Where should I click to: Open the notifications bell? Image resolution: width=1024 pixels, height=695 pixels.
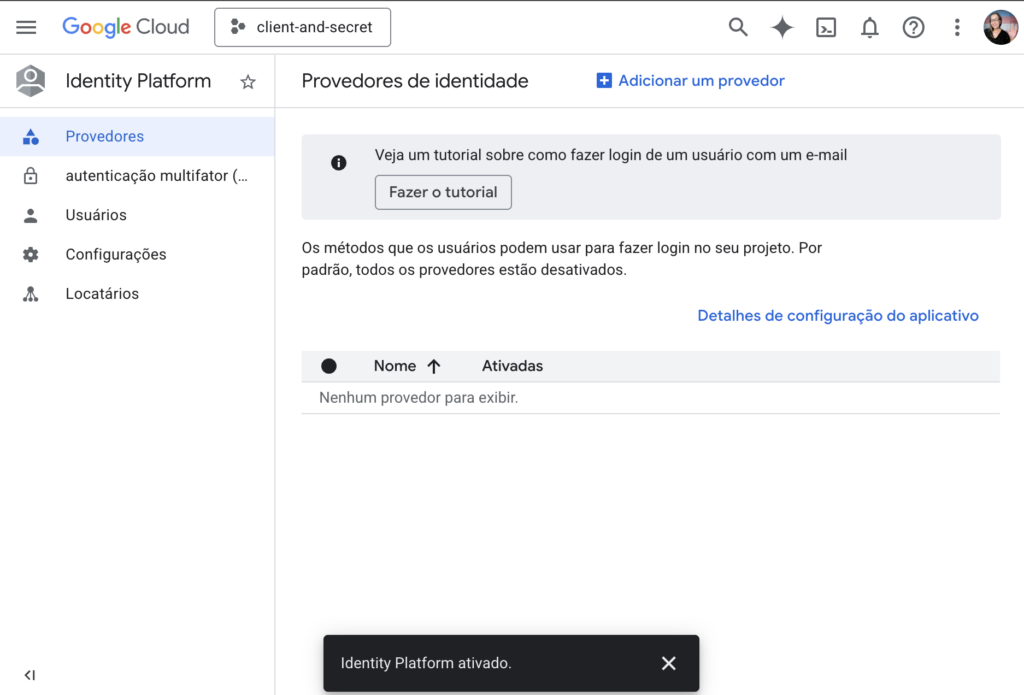tap(870, 27)
